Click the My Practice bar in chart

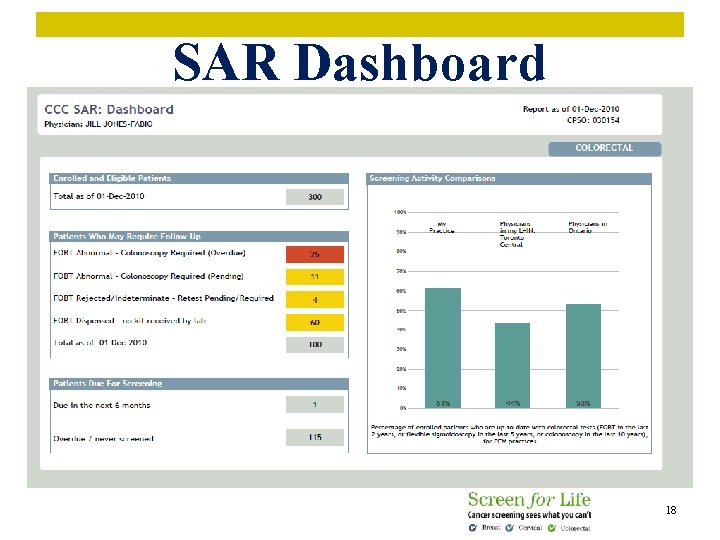pos(443,348)
